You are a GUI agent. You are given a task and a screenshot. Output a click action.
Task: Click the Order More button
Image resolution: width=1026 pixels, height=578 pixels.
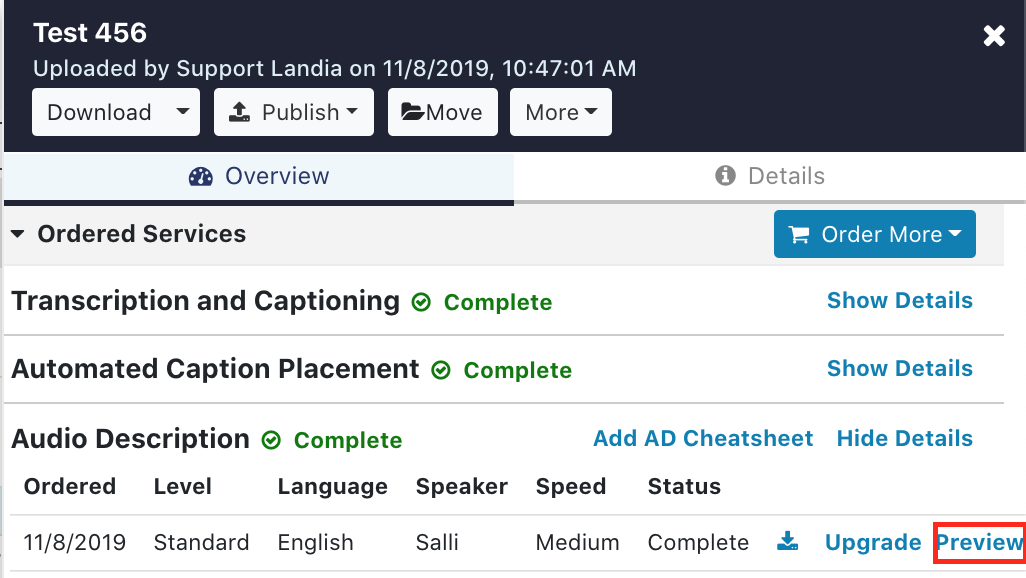(874, 234)
